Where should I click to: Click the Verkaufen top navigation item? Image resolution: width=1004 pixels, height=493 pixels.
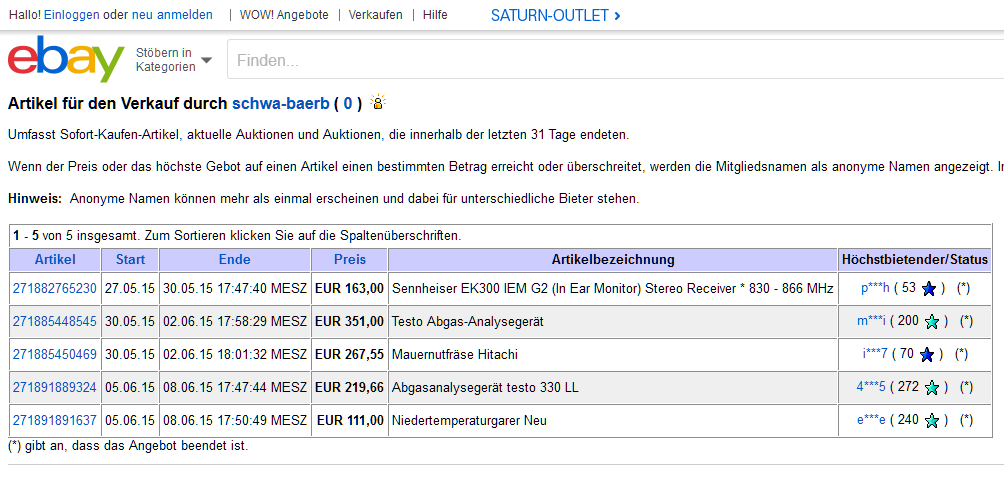coord(376,15)
